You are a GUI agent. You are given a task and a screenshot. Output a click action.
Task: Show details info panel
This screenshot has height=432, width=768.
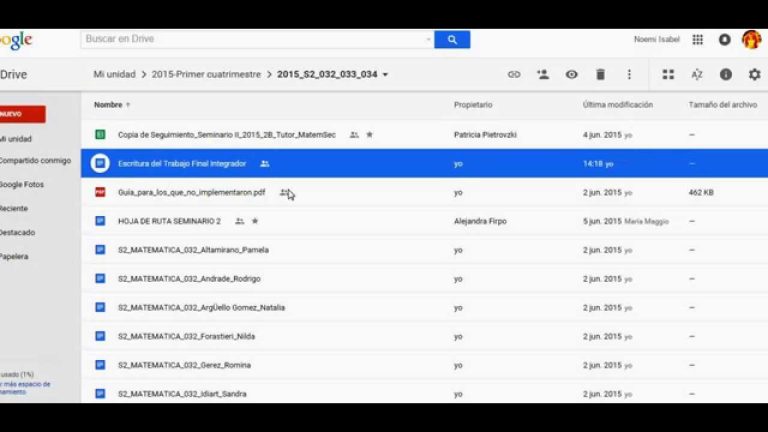726,74
